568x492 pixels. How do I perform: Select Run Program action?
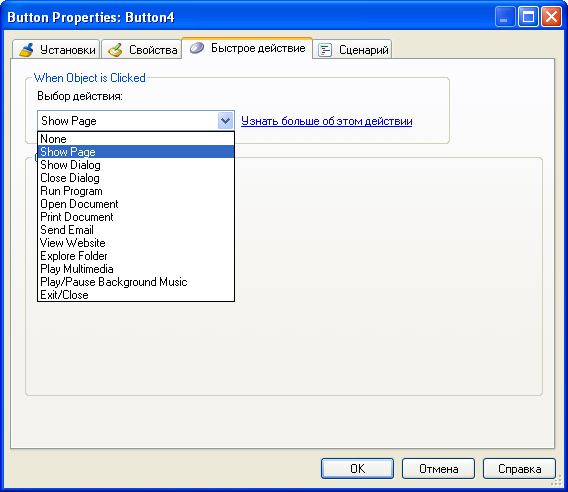coord(136,191)
